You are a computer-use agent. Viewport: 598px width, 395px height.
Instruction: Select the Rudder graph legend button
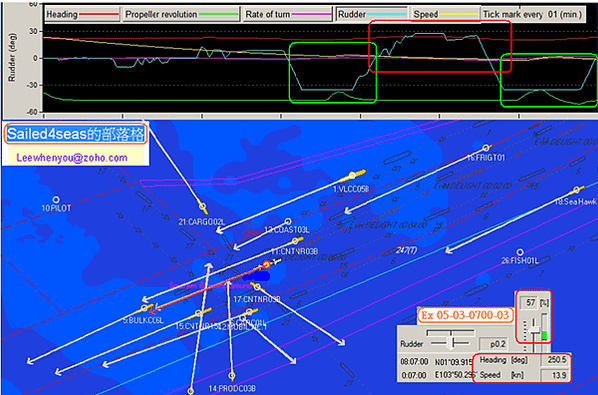click(x=372, y=14)
